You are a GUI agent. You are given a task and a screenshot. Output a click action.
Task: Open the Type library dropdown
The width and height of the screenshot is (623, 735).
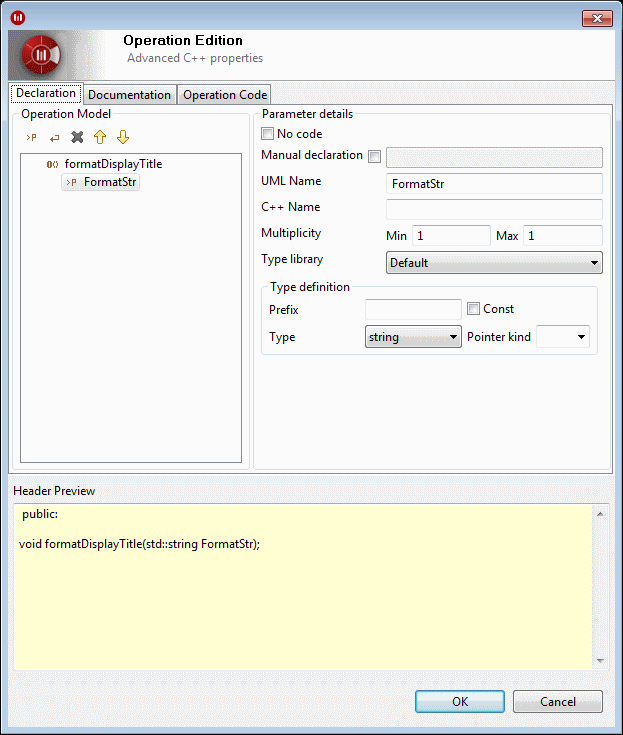pyautogui.click(x=494, y=263)
